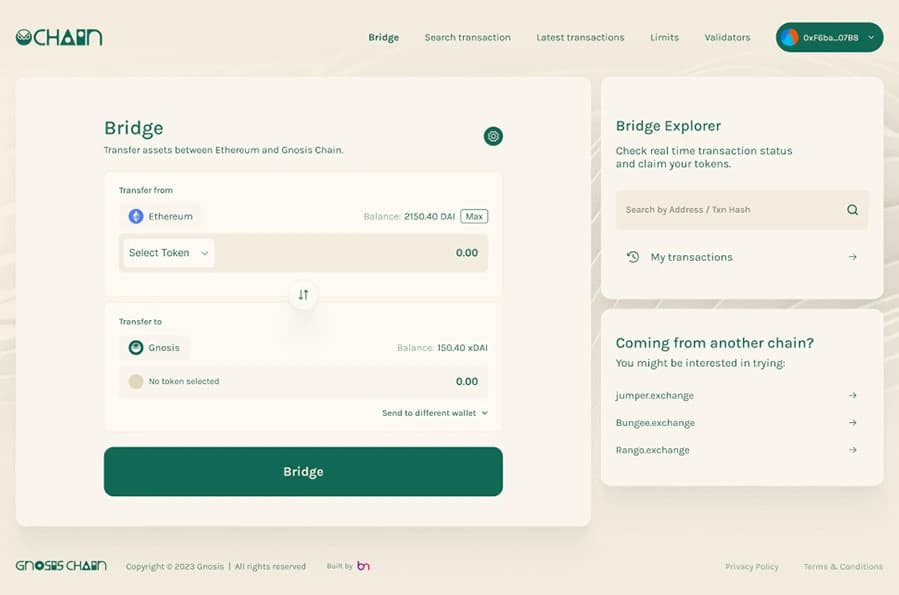Click the Max balance button
The image size is (899, 595).
[474, 216]
